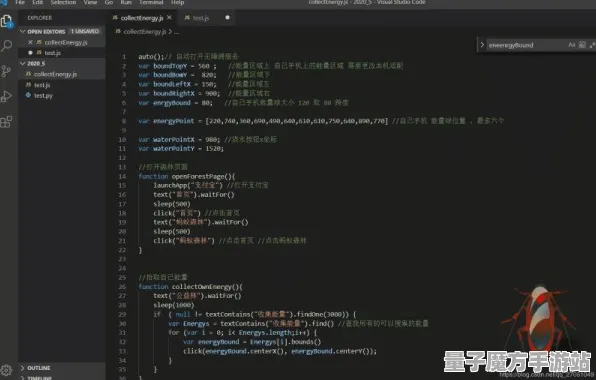Click the waterPointY declaration on line 11
The width and height of the screenshot is (596, 380).
[181, 149]
